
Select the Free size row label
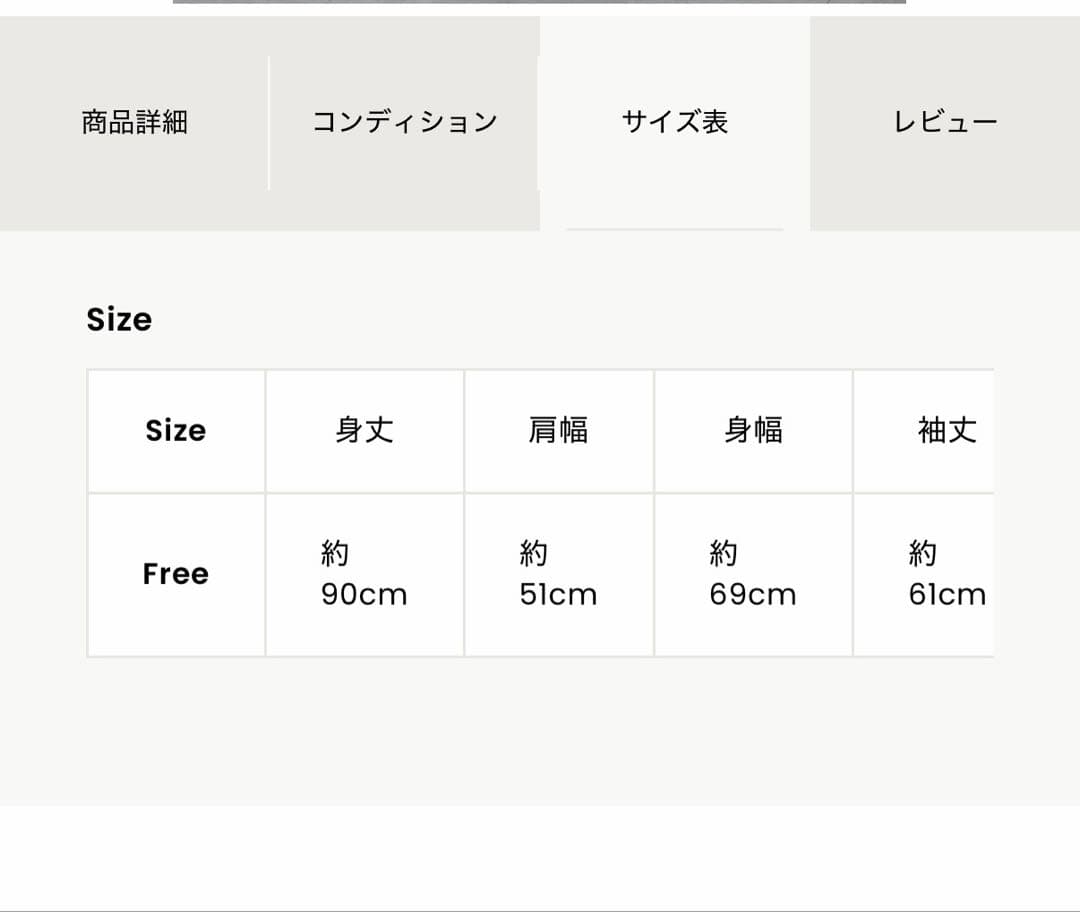point(176,574)
